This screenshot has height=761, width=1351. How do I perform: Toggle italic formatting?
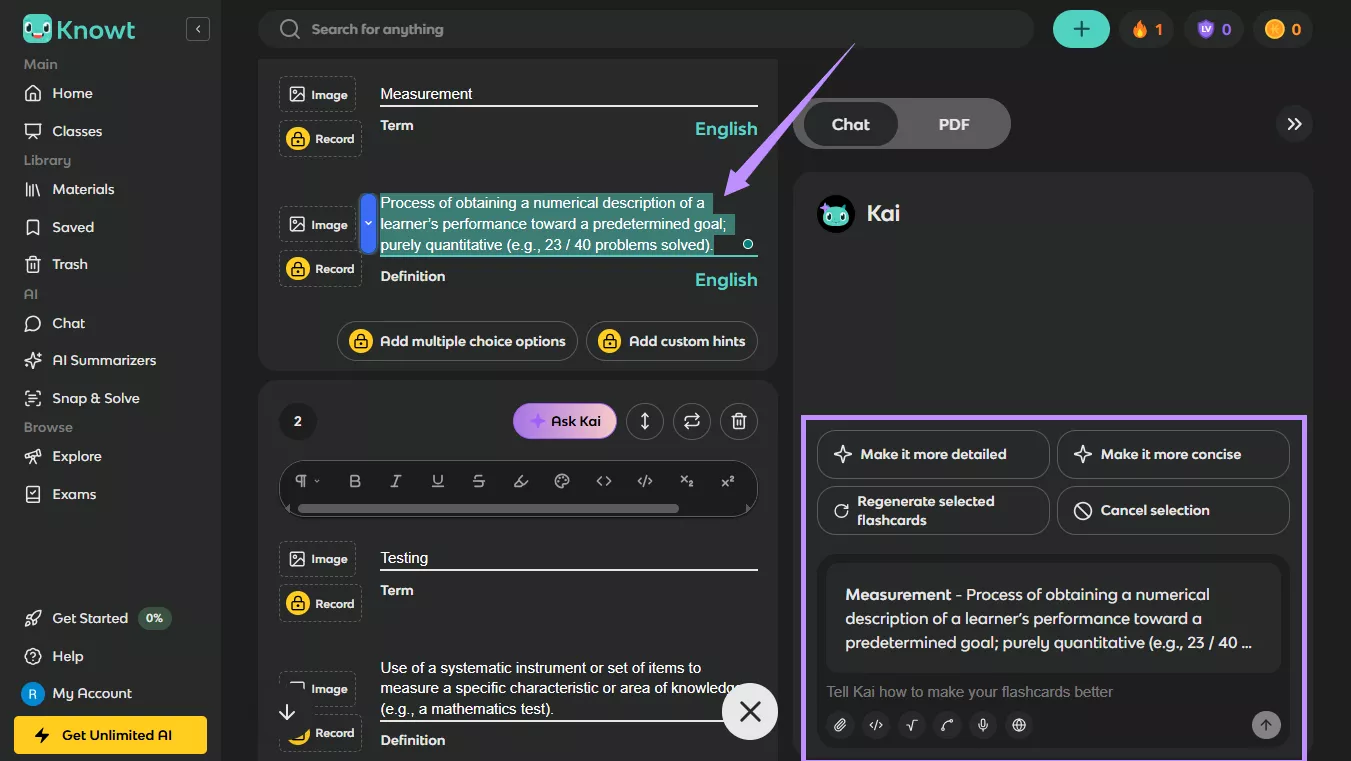click(x=396, y=481)
